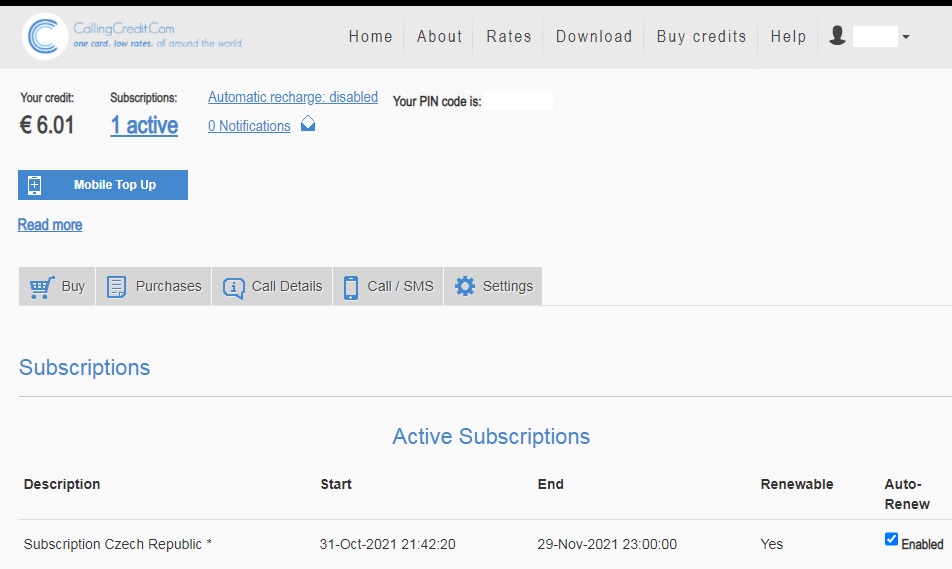Click the user profile avatar icon
Image resolution: width=952 pixels, height=569 pixels.
click(x=838, y=36)
